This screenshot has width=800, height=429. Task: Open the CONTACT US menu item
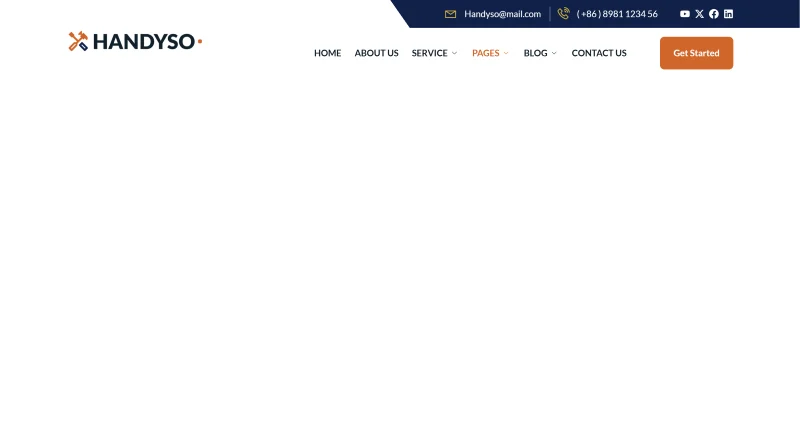(x=599, y=53)
